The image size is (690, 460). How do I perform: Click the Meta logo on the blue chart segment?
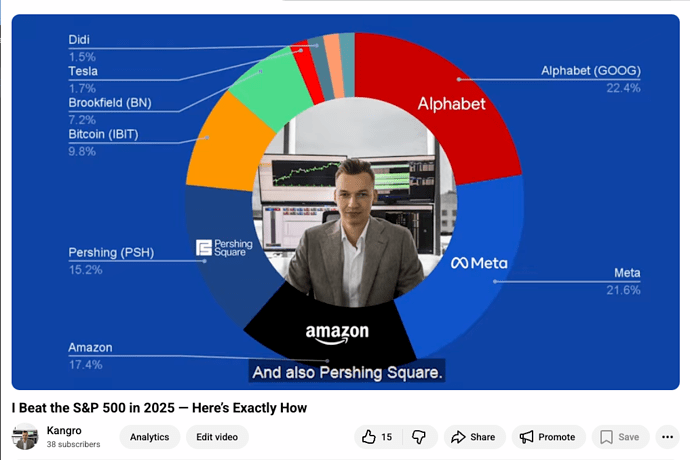[x=479, y=263]
